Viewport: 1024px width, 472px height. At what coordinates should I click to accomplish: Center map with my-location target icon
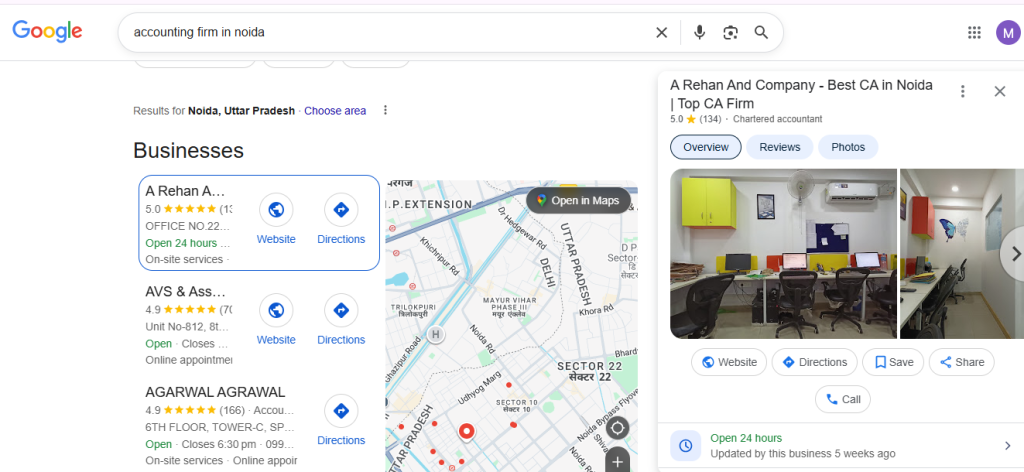pyautogui.click(x=617, y=428)
